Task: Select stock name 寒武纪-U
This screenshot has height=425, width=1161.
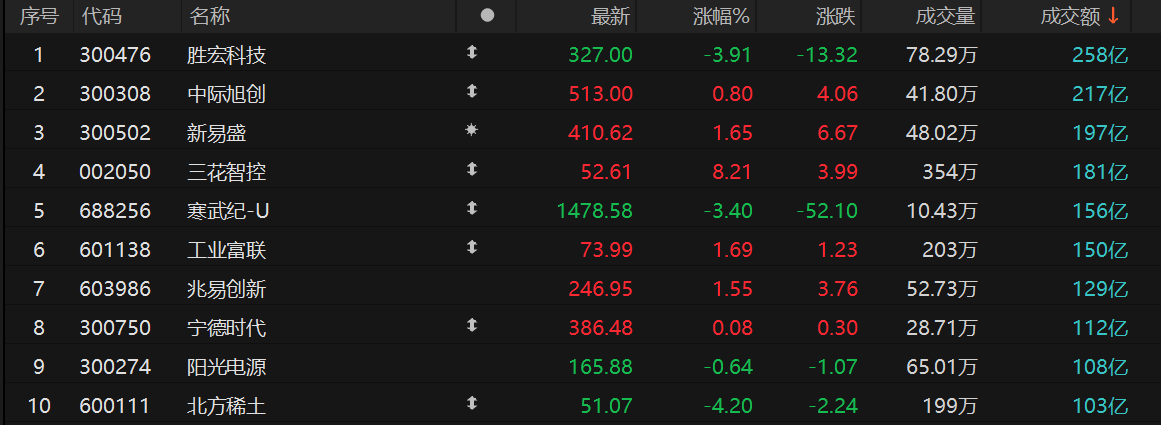Action: click(228, 211)
